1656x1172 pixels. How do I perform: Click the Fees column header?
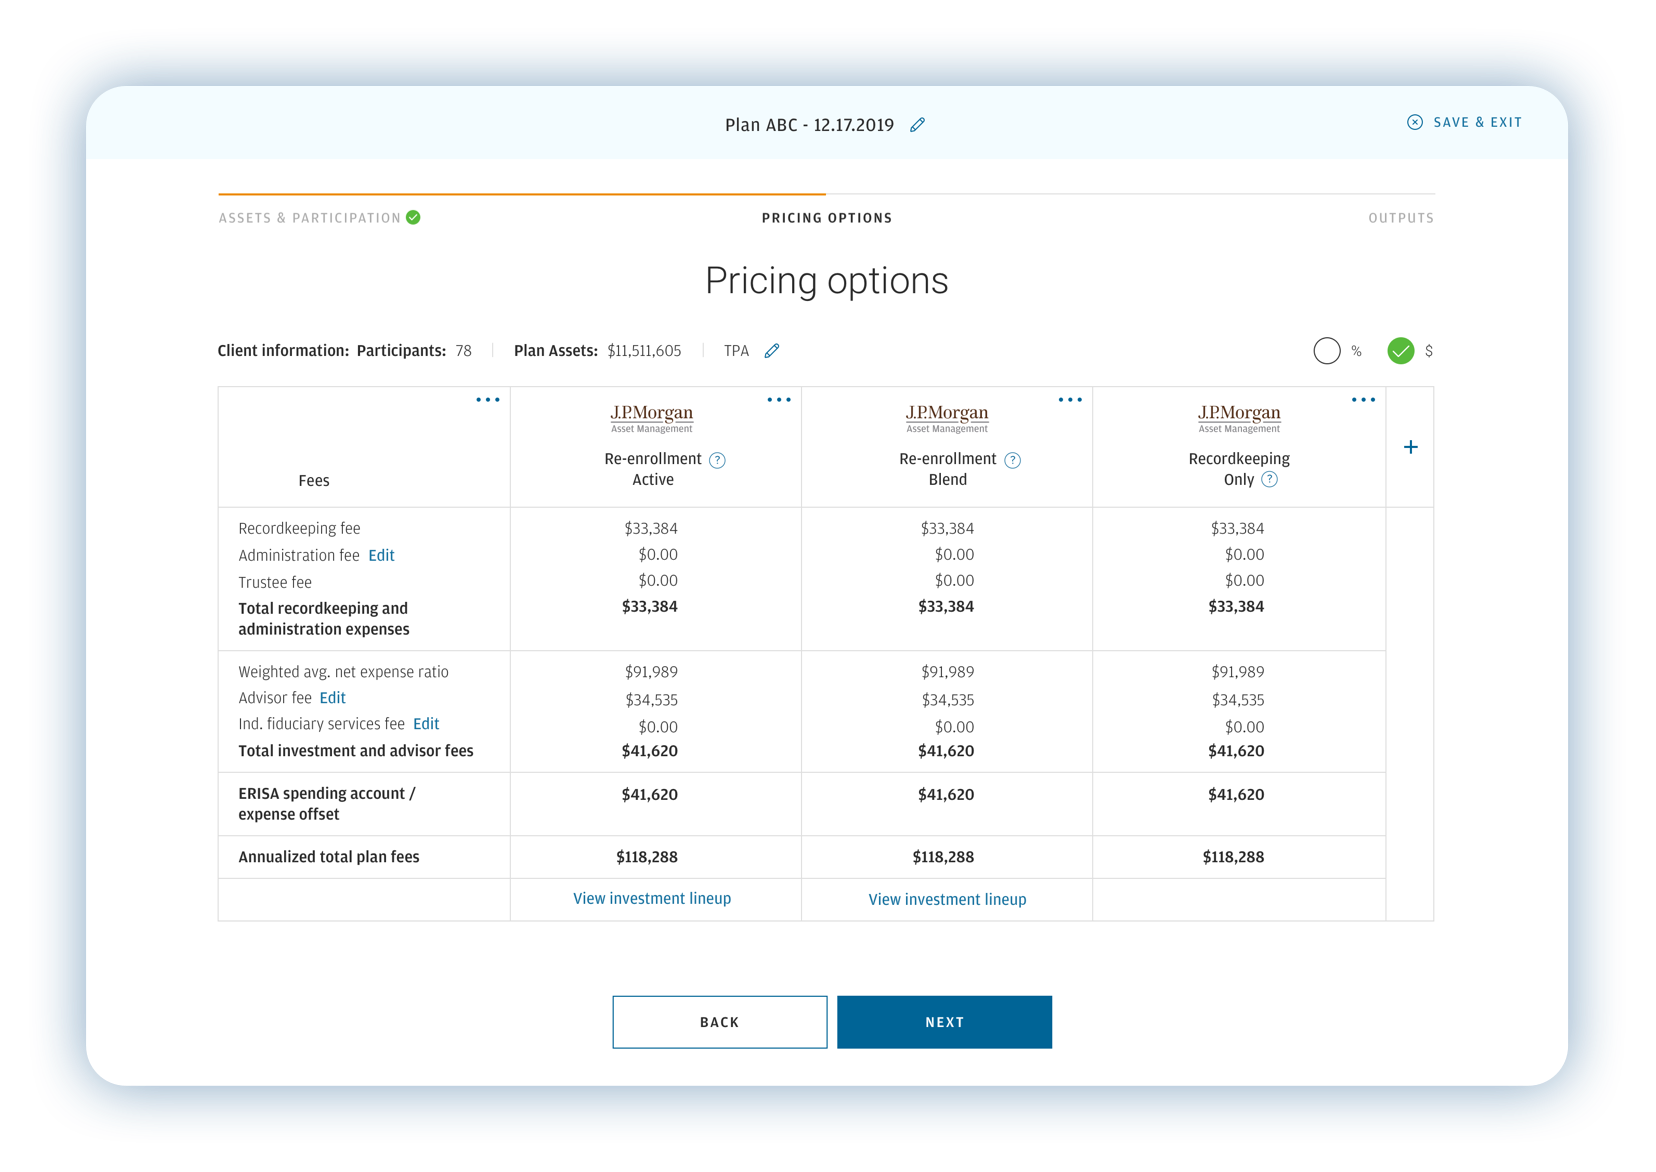coord(314,481)
